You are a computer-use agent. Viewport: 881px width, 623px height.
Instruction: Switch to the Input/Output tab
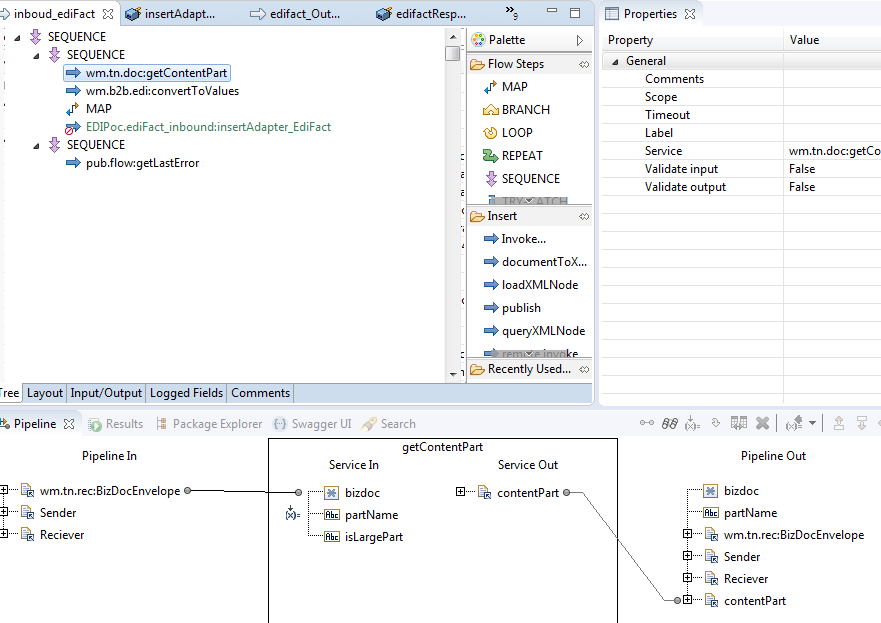[x=106, y=393]
